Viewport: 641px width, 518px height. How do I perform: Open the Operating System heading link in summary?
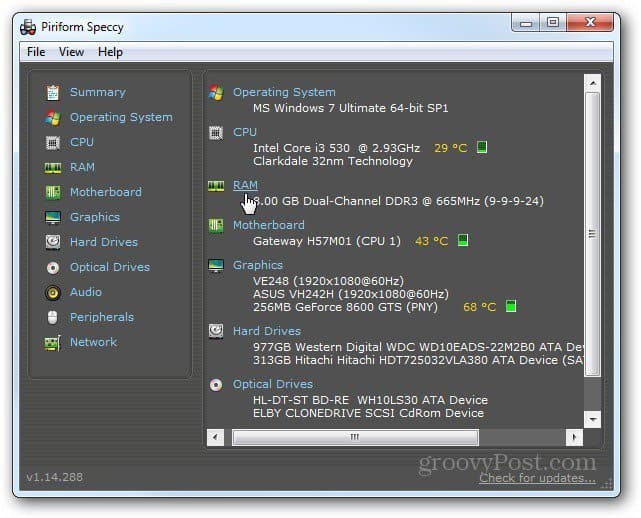point(284,92)
